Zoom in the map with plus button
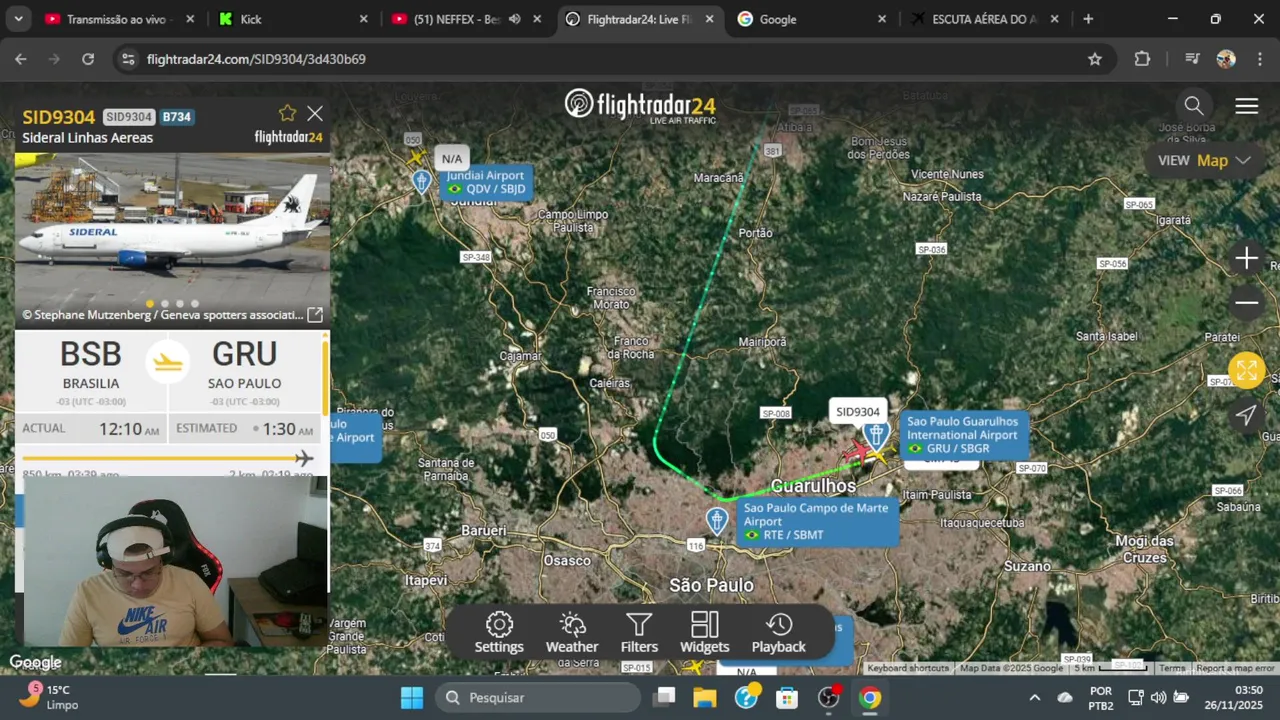1280x720 pixels. [x=1246, y=259]
